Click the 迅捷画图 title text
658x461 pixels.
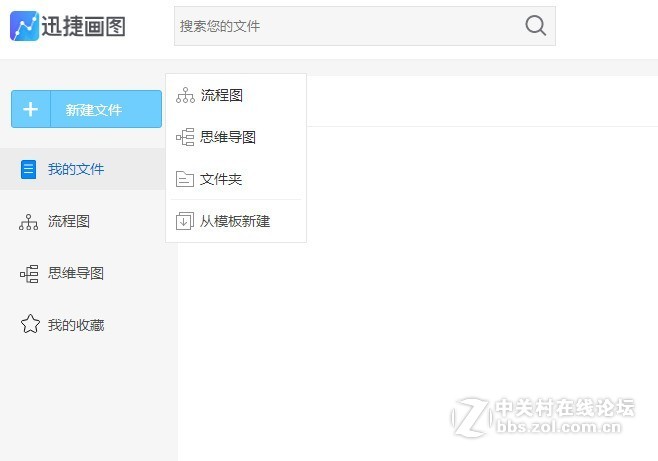84,26
